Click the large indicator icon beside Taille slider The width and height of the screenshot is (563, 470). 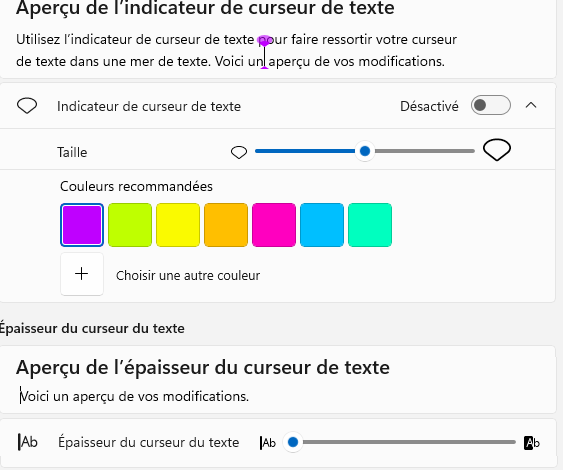[497, 150]
